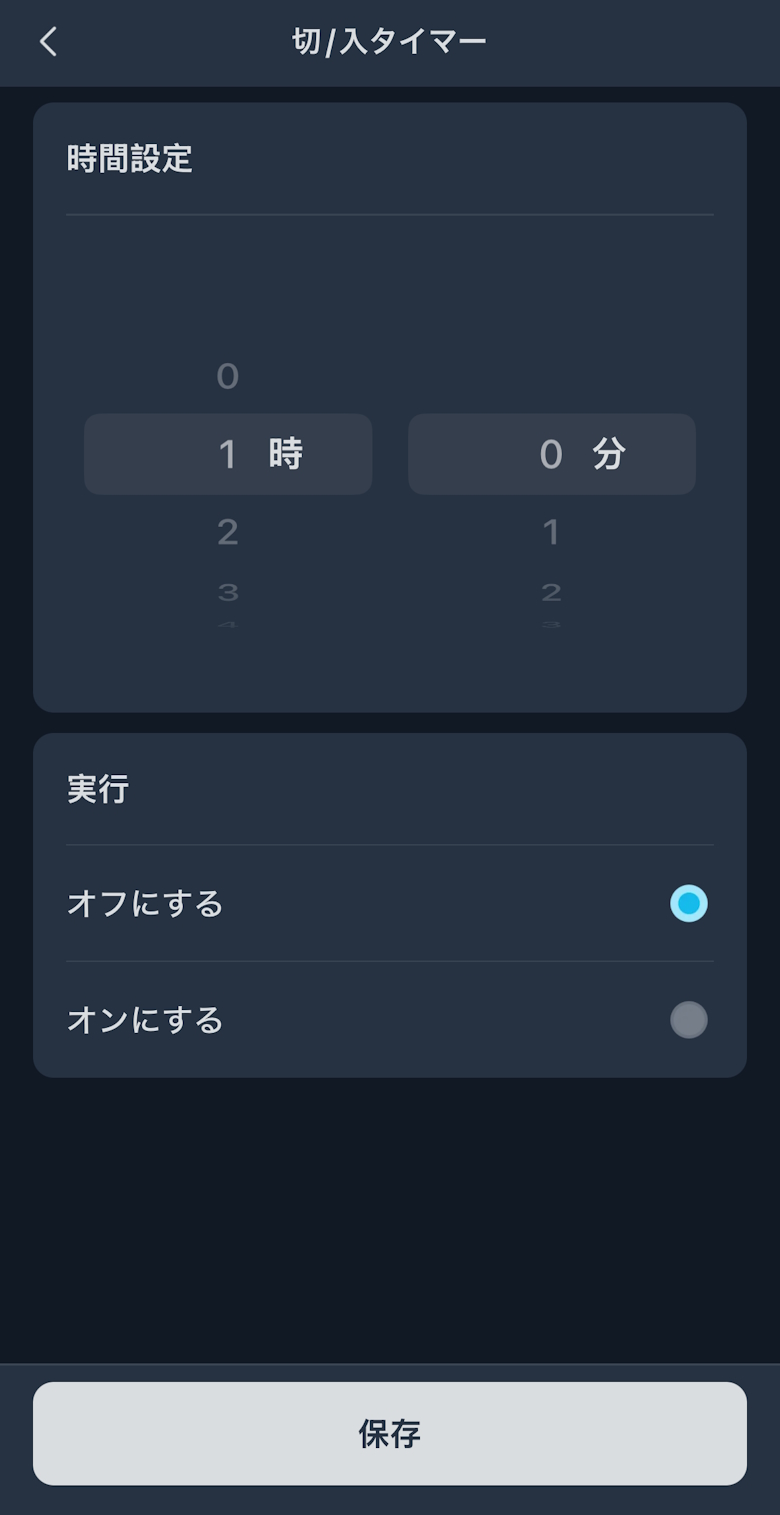The width and height of the screenshot is (780, 1515).
Task: Tap the partially visible minute 3
Action: pos(551,625)
